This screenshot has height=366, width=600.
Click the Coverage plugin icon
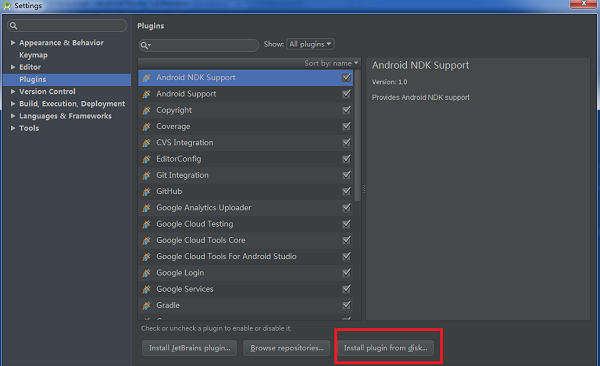pyautogui.click(x=147, y=127)
